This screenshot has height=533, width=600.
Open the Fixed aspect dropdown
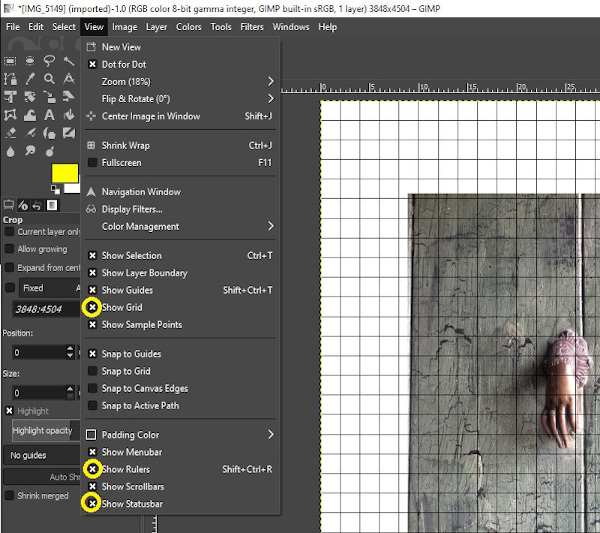pos(50,288)
